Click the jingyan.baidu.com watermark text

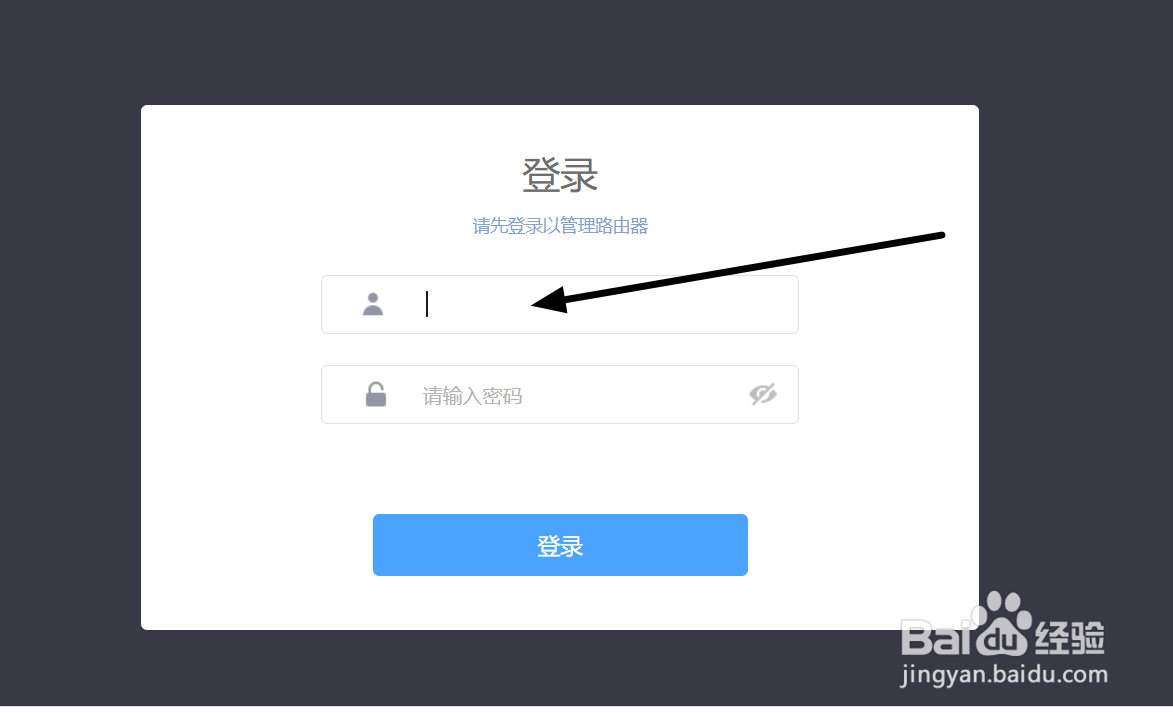click(x=1004, y=675)
